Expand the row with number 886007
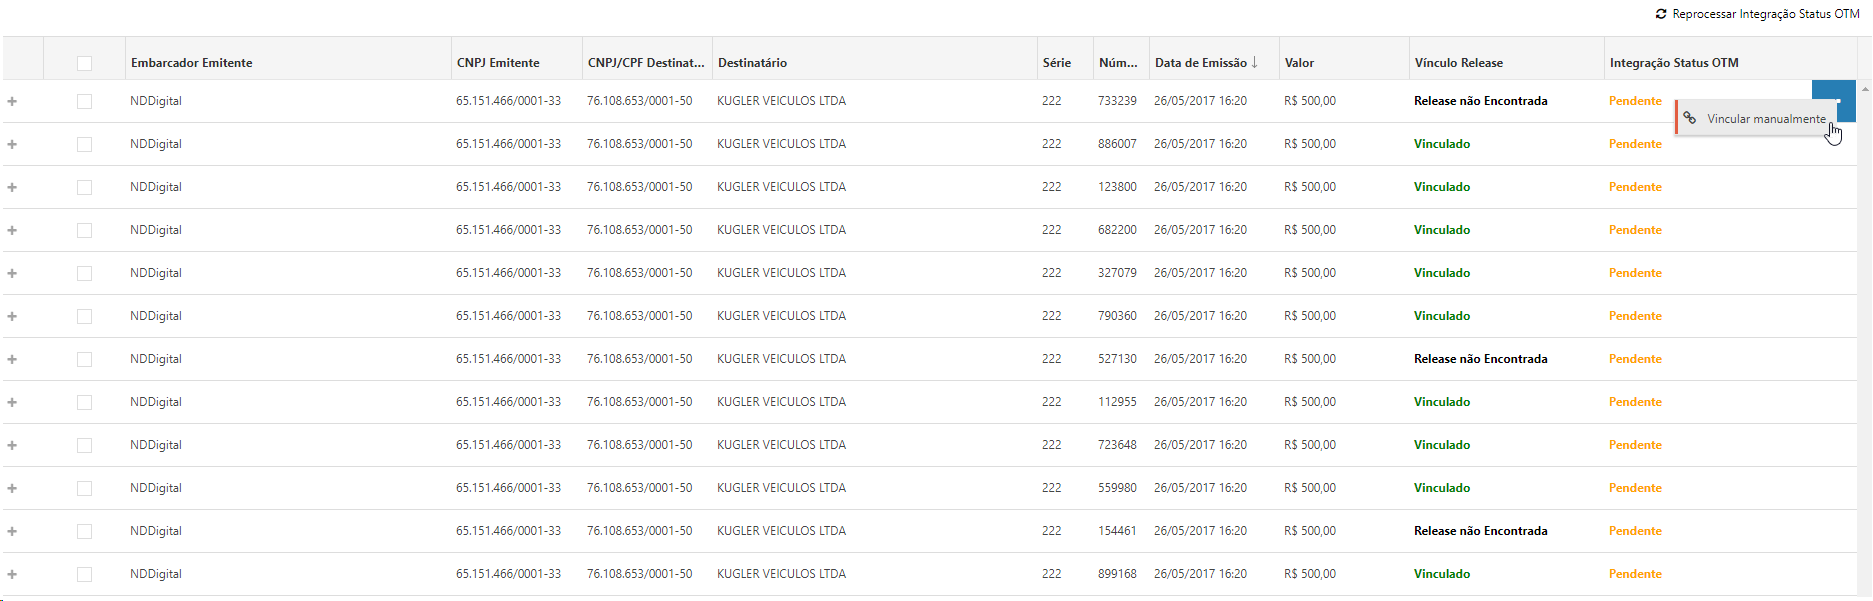 [x=12, y=144]
